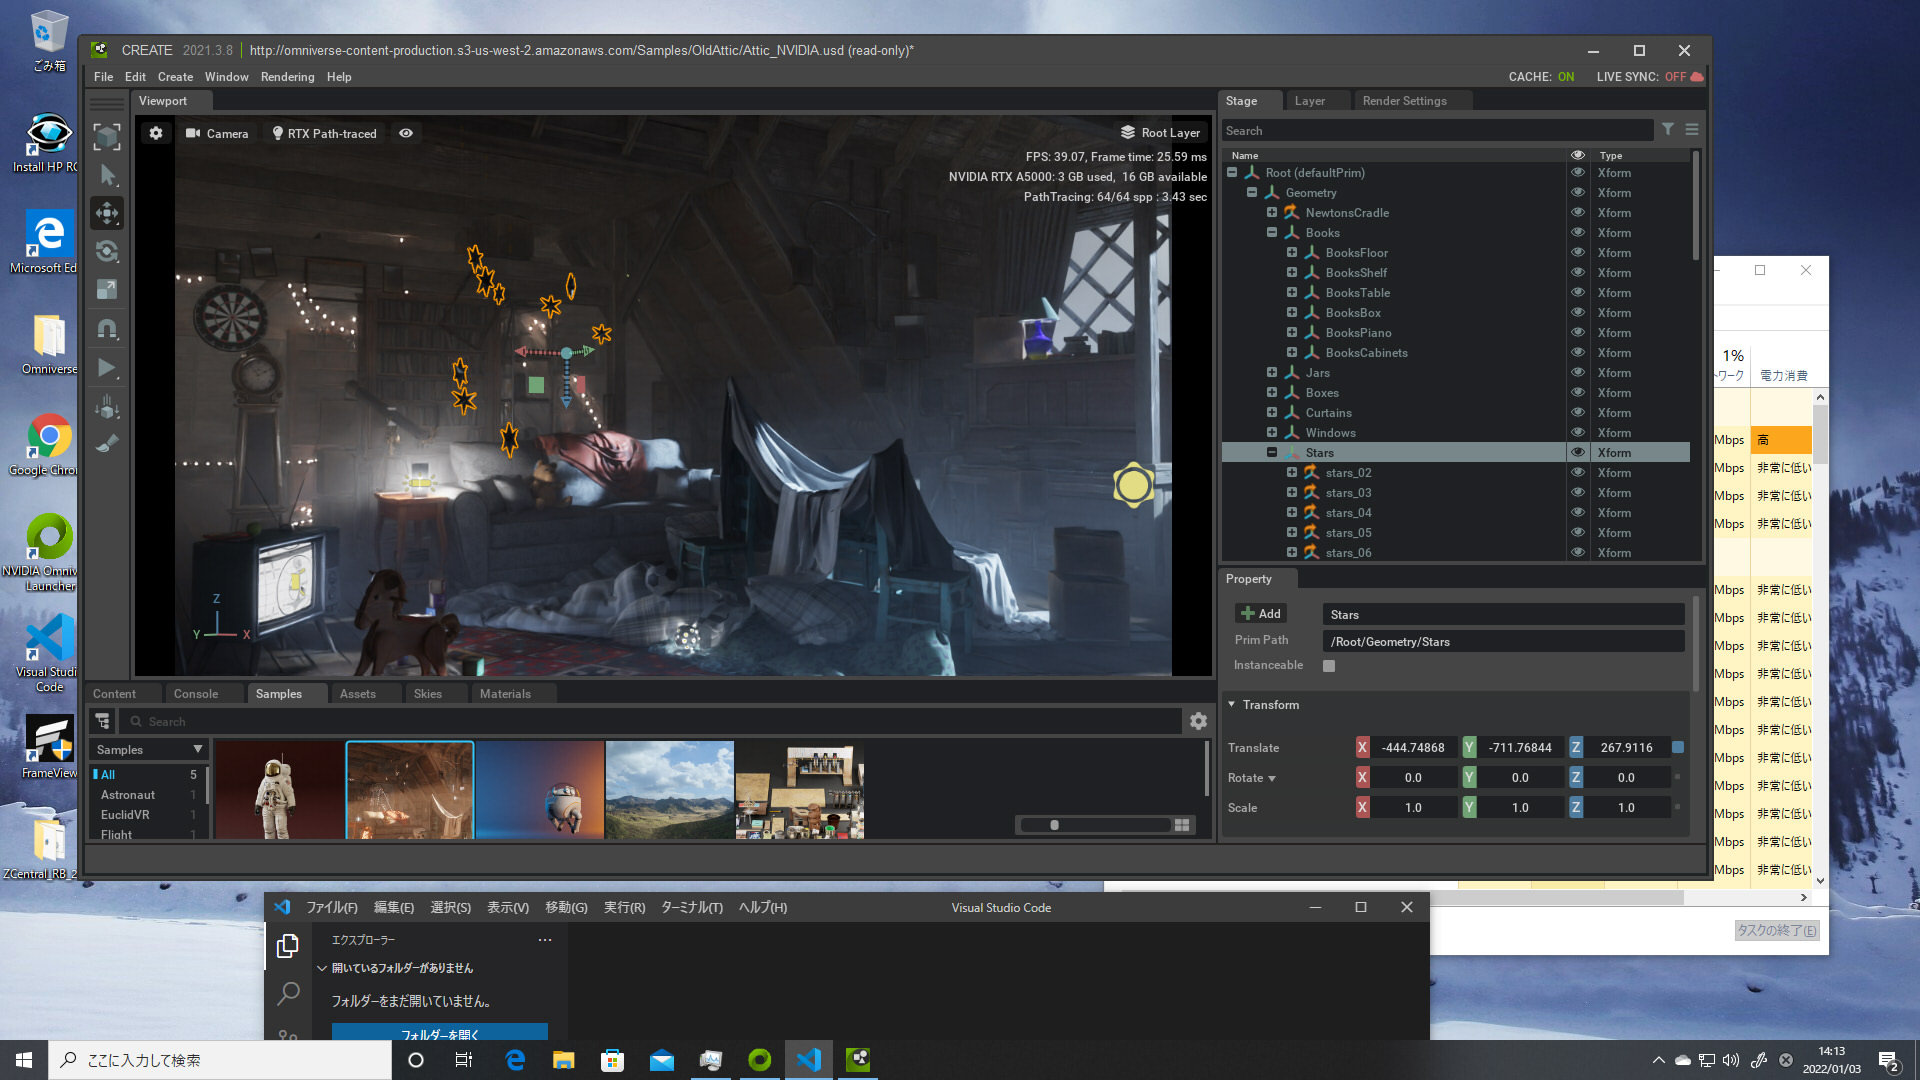
Task: Click the Root Layer indicator
Action: pos(1160,132)
